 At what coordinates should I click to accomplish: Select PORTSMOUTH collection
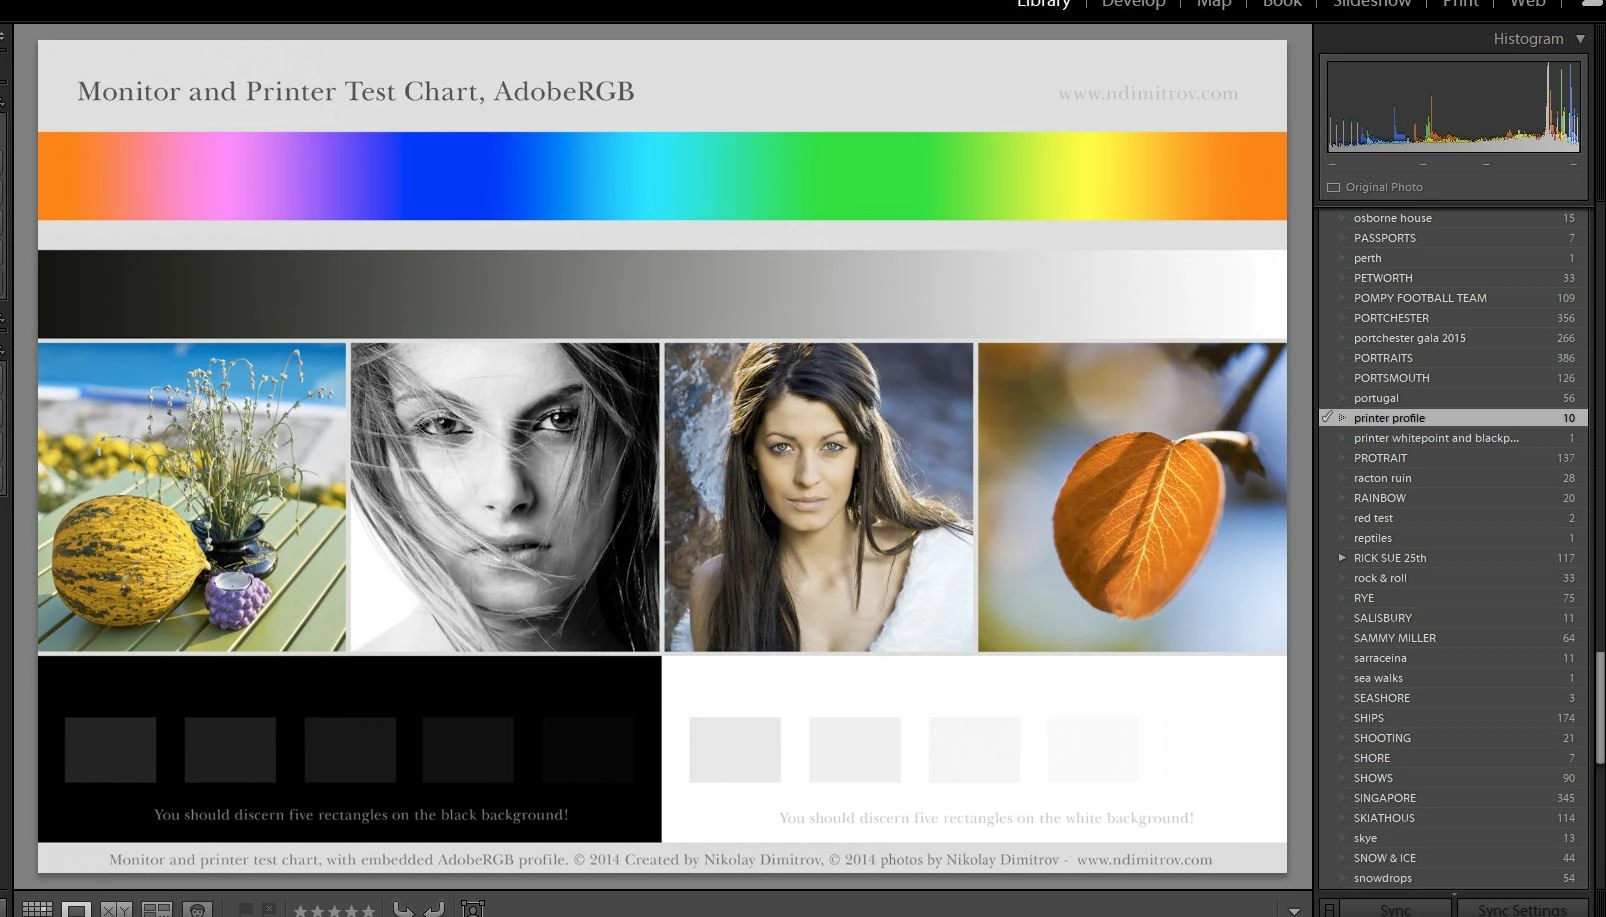pos(1453,378)
